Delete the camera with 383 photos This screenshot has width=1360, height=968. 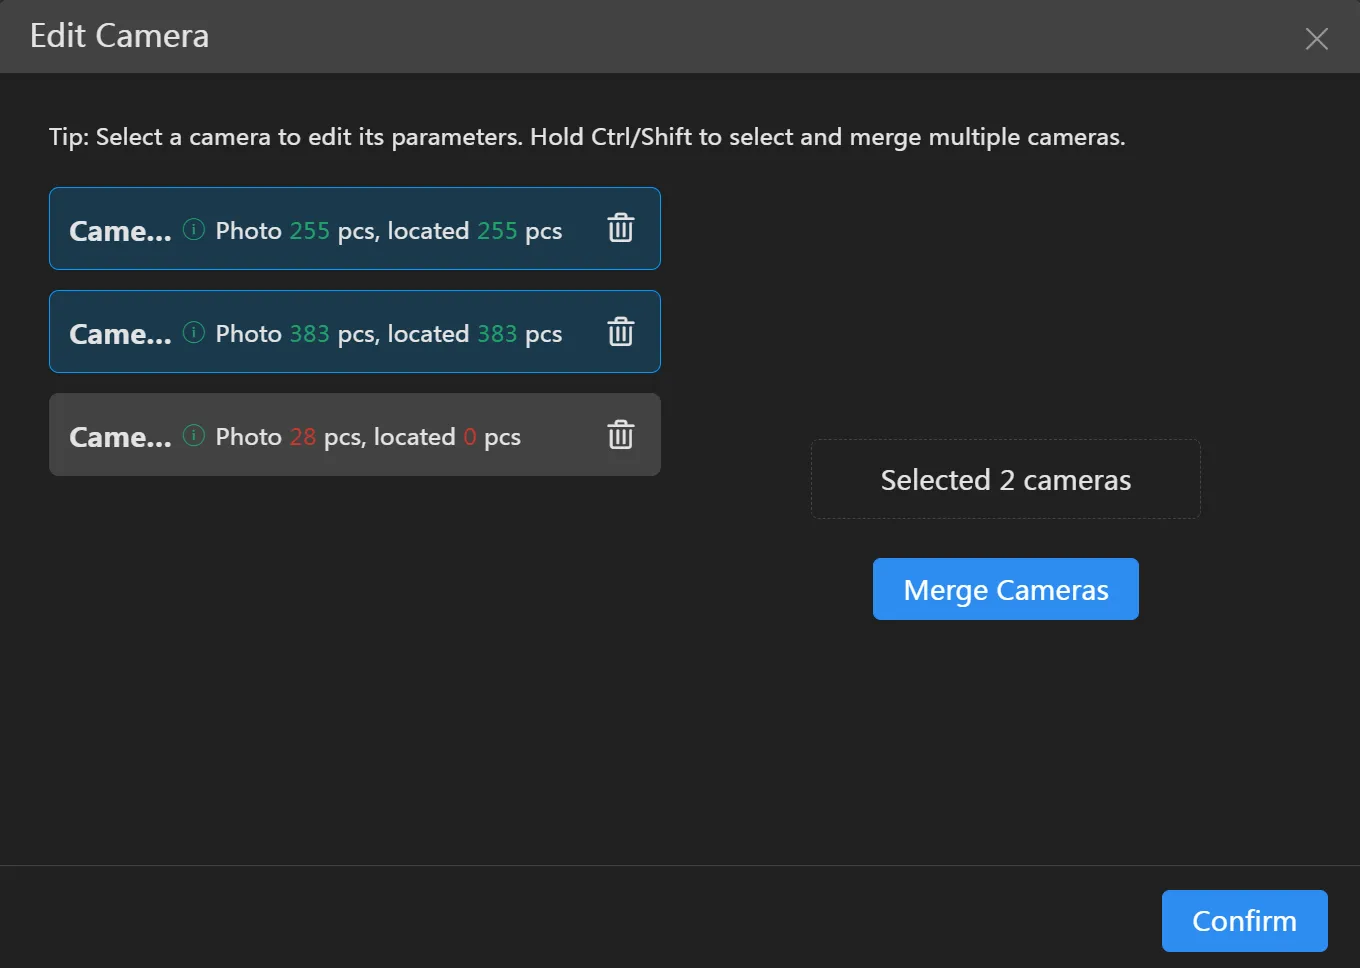(620, 332)
